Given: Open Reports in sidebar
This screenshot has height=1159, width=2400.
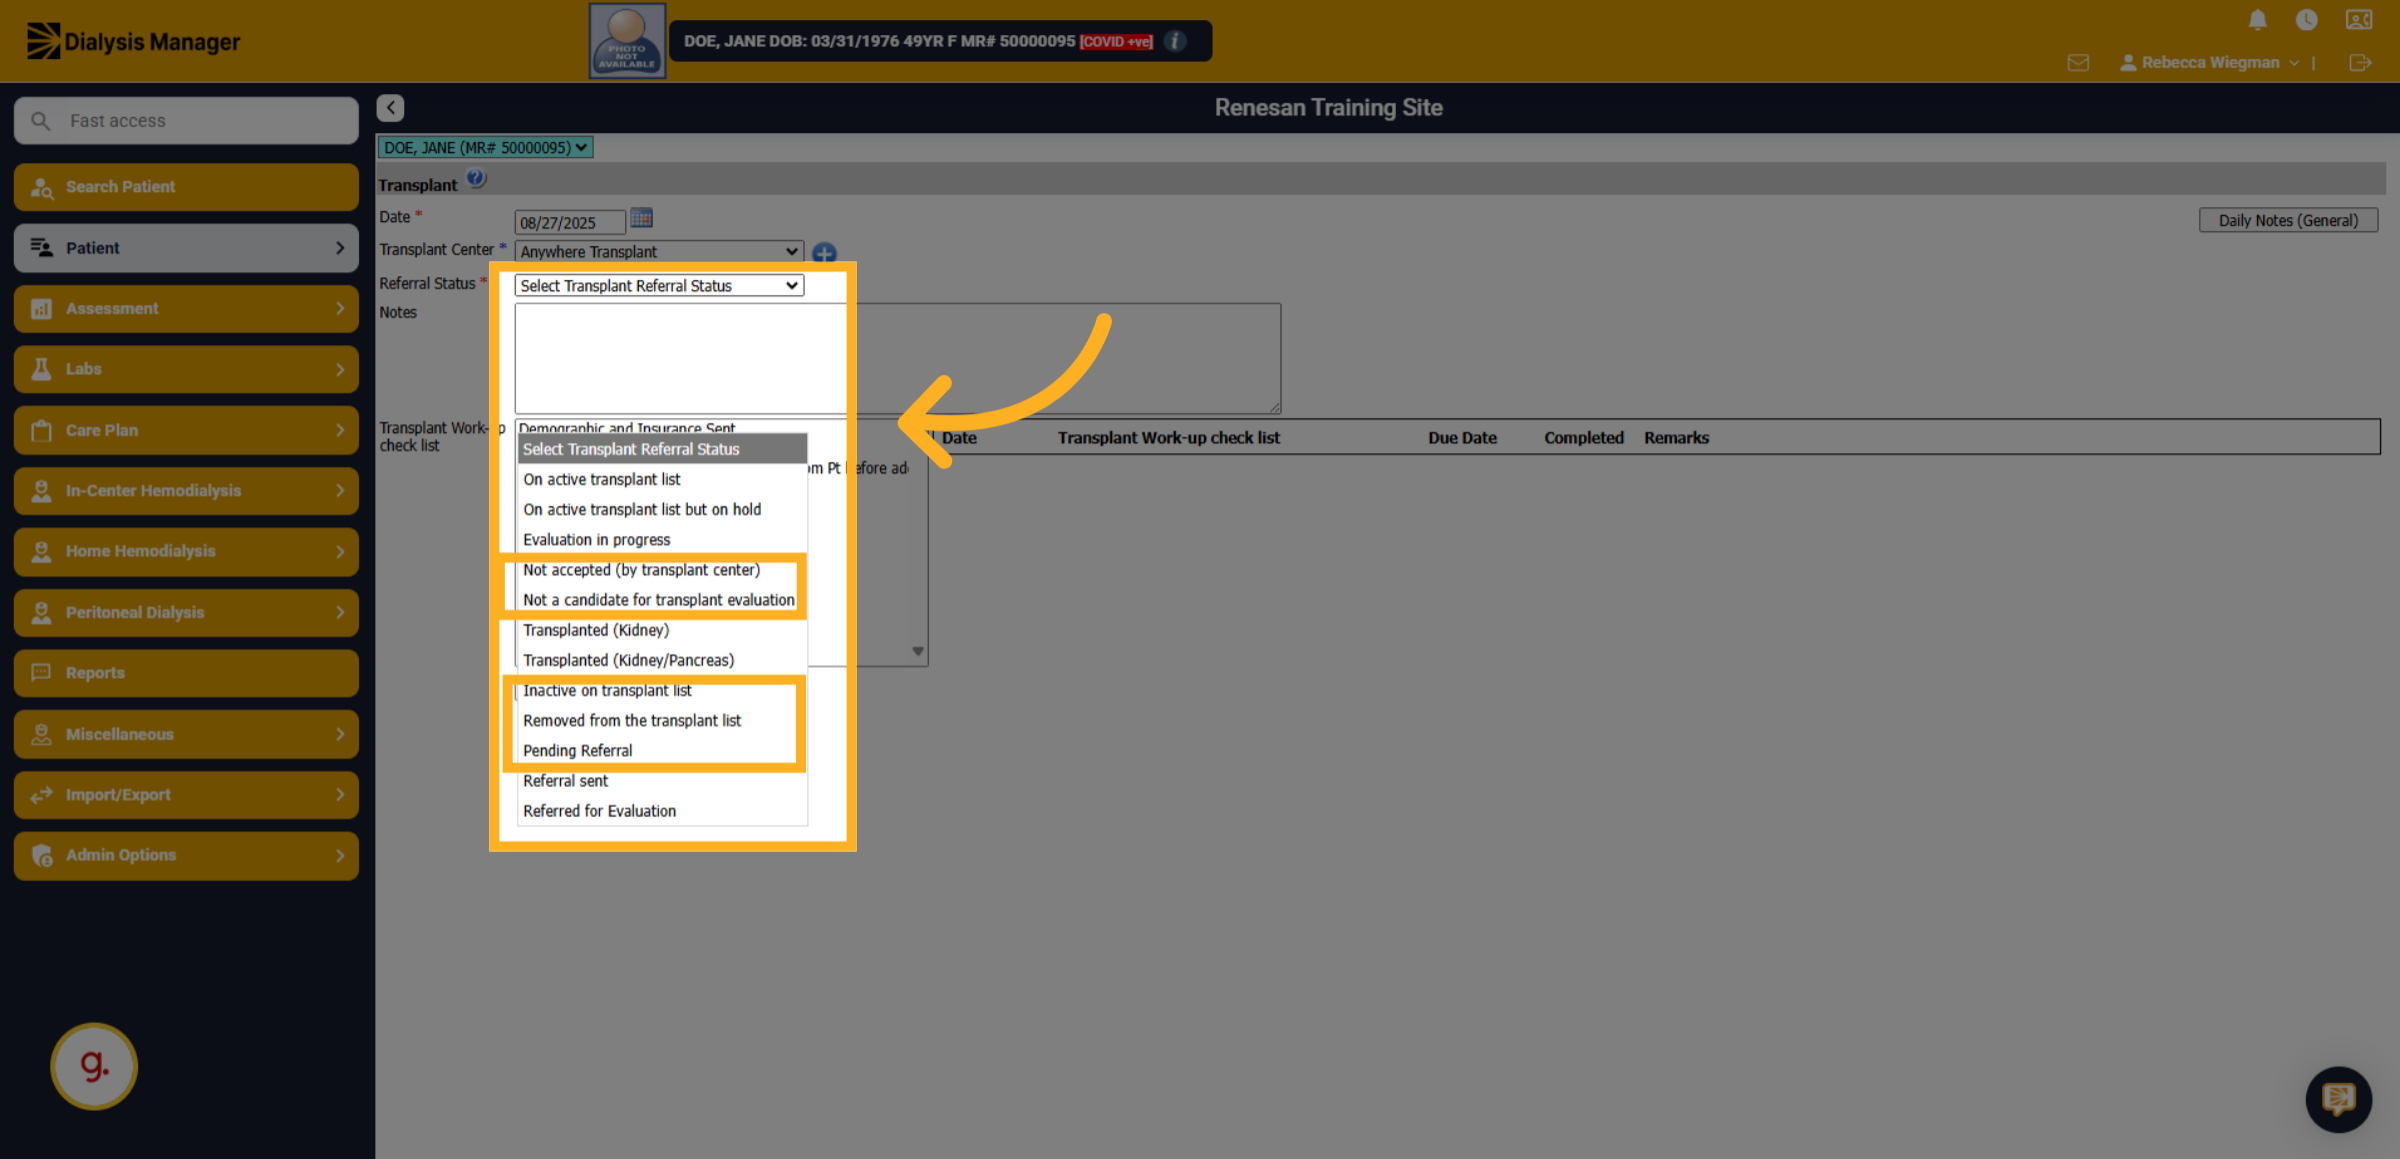Looking at the screenshot, I should coord(186,673).
